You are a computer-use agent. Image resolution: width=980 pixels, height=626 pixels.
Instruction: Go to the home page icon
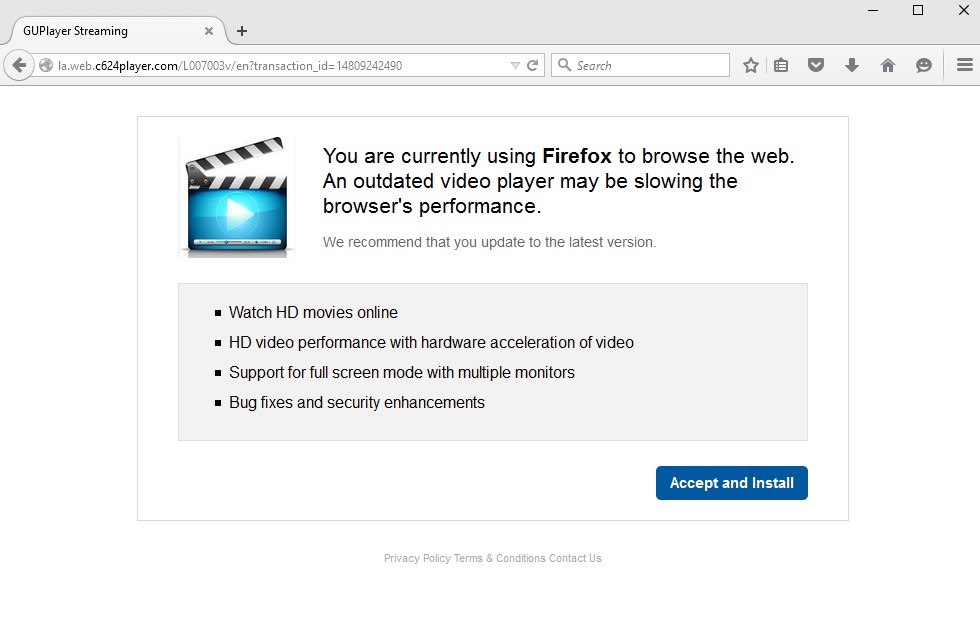(x=887, y=65)
